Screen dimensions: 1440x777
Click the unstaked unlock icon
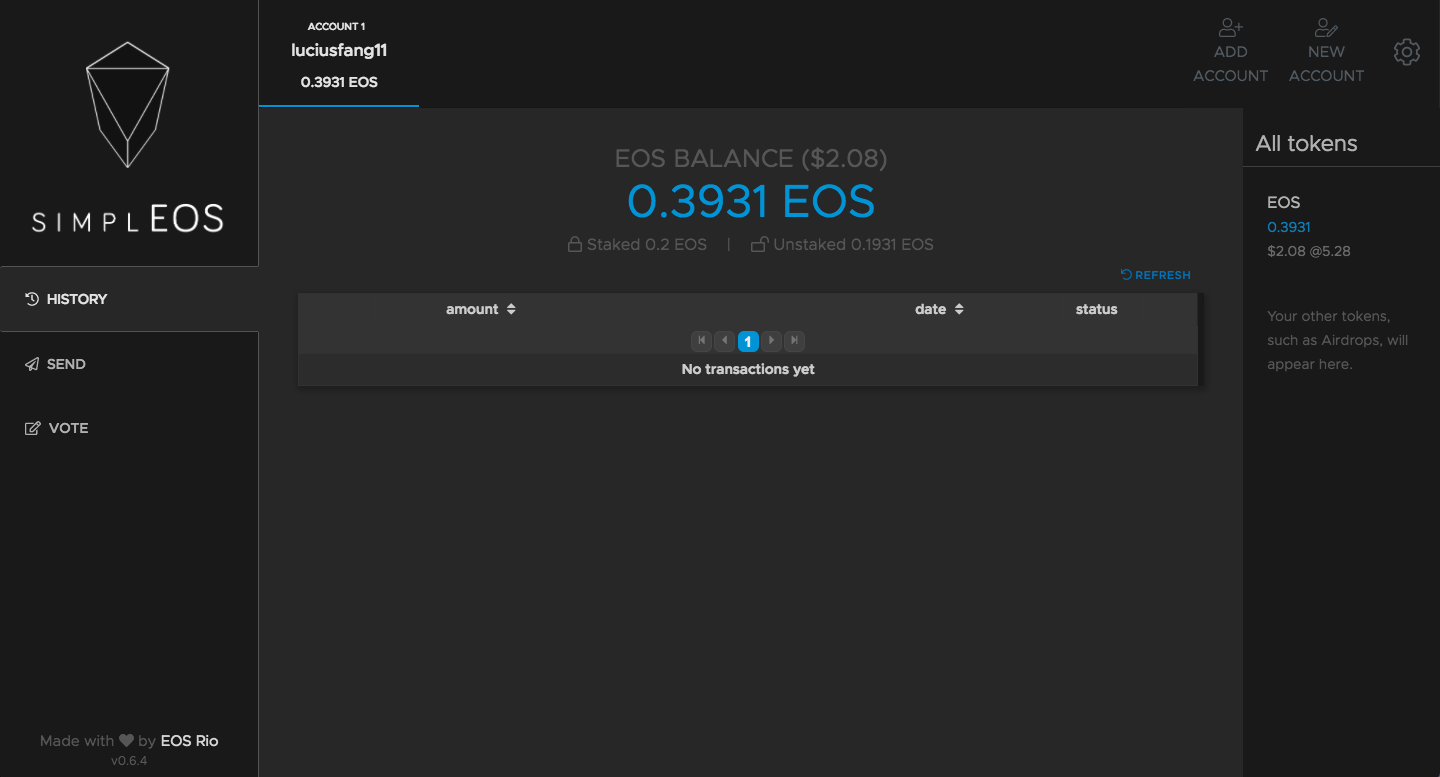click(x=760, y=244)
